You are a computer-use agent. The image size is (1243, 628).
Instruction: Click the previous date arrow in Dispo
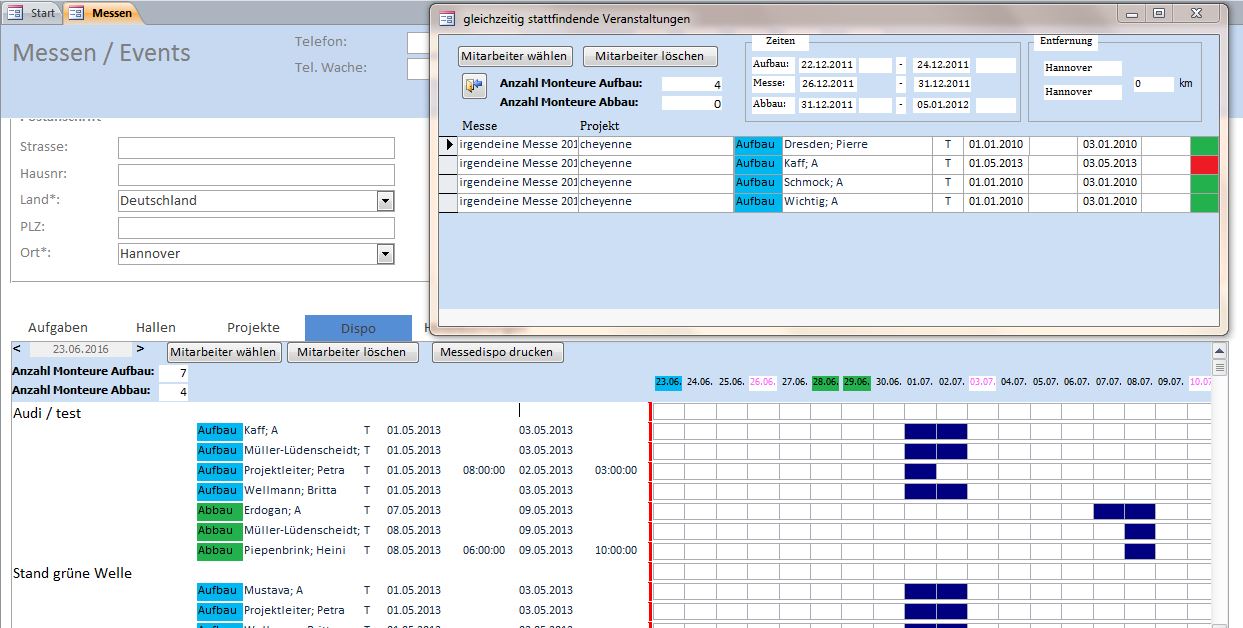click(17, 349)
